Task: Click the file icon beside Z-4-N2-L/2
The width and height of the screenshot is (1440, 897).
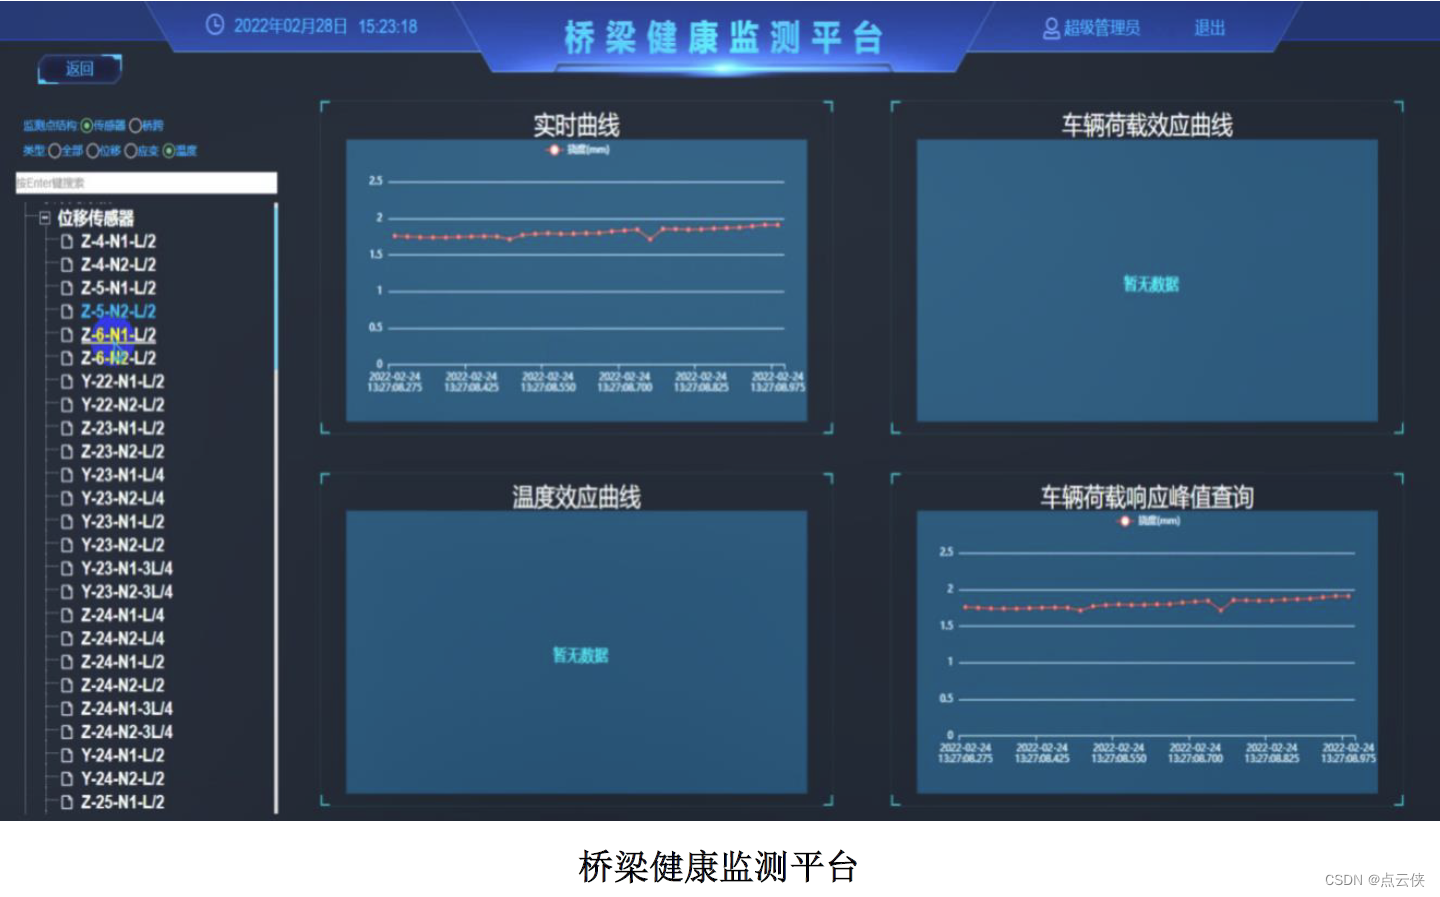Action: click(x=67, y=265)
